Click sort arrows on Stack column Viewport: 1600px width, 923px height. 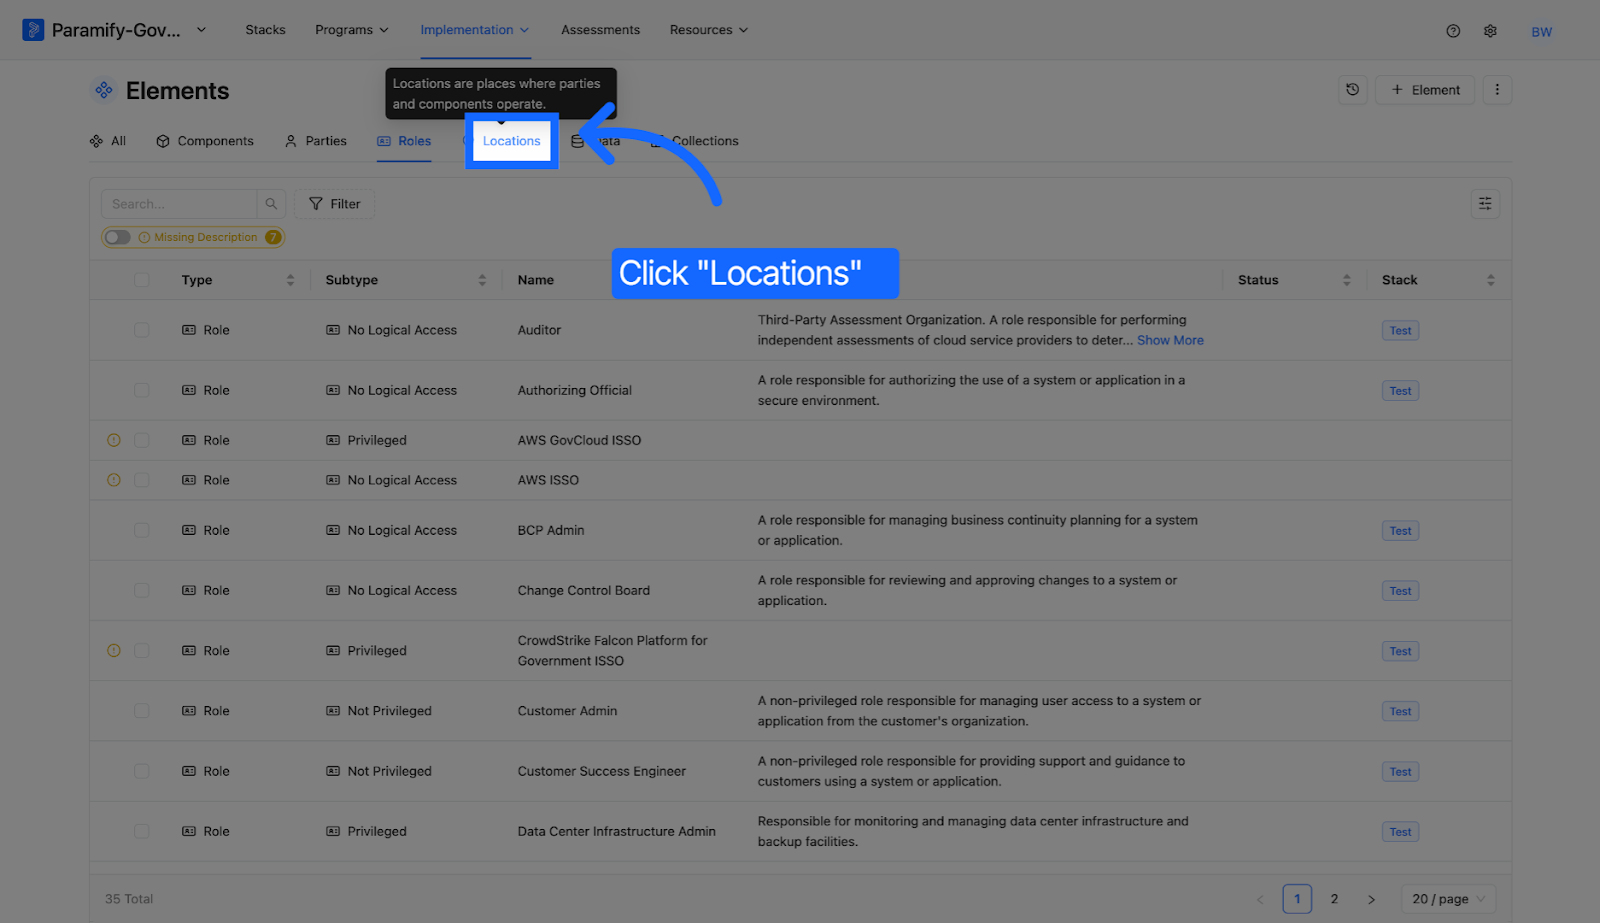pos(1490,280)
